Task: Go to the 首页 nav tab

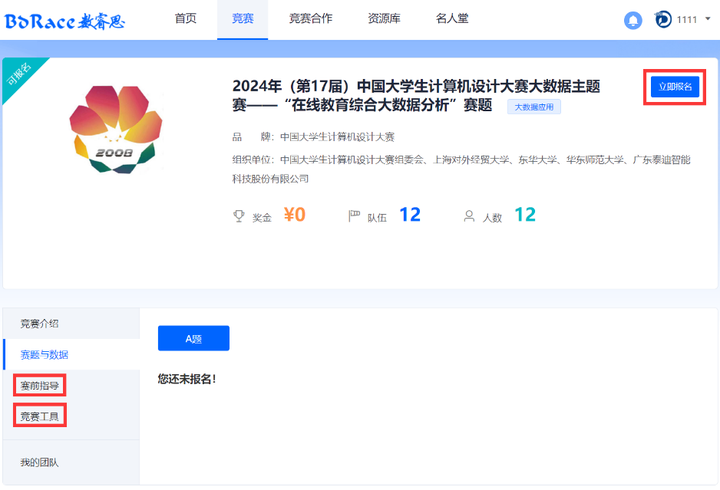Action: click(x=186, y=18)
